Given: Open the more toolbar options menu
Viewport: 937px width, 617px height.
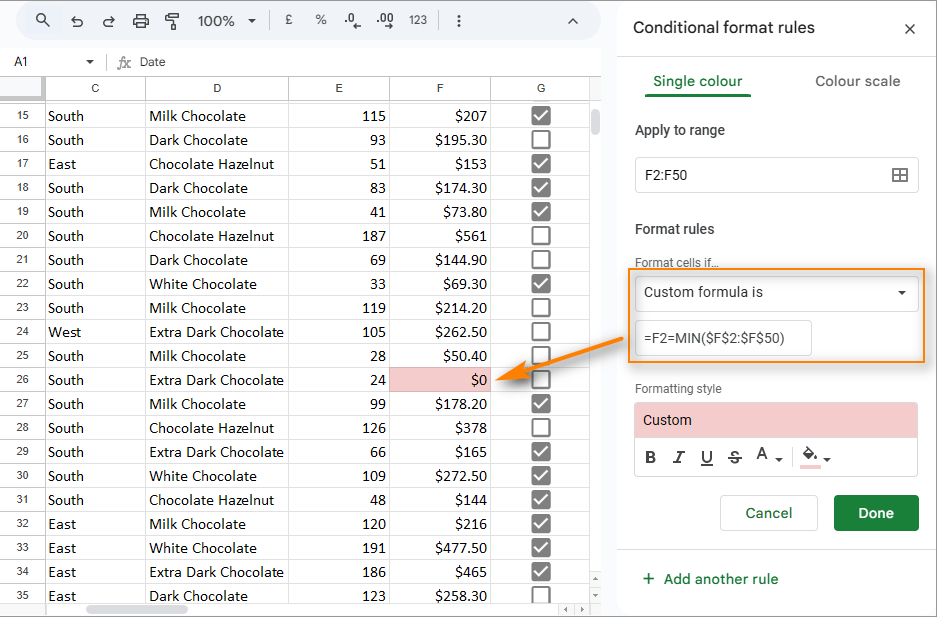Looking at the screenshot, I should coord(458,20).
